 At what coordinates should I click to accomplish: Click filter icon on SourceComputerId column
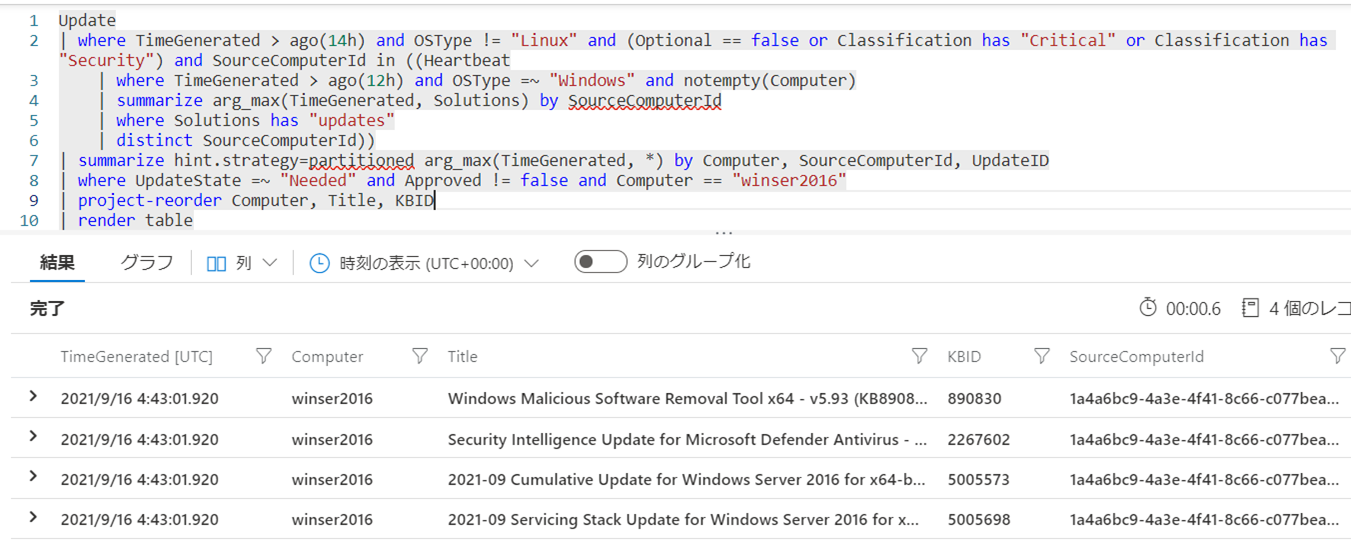[x=1338, y=356]
